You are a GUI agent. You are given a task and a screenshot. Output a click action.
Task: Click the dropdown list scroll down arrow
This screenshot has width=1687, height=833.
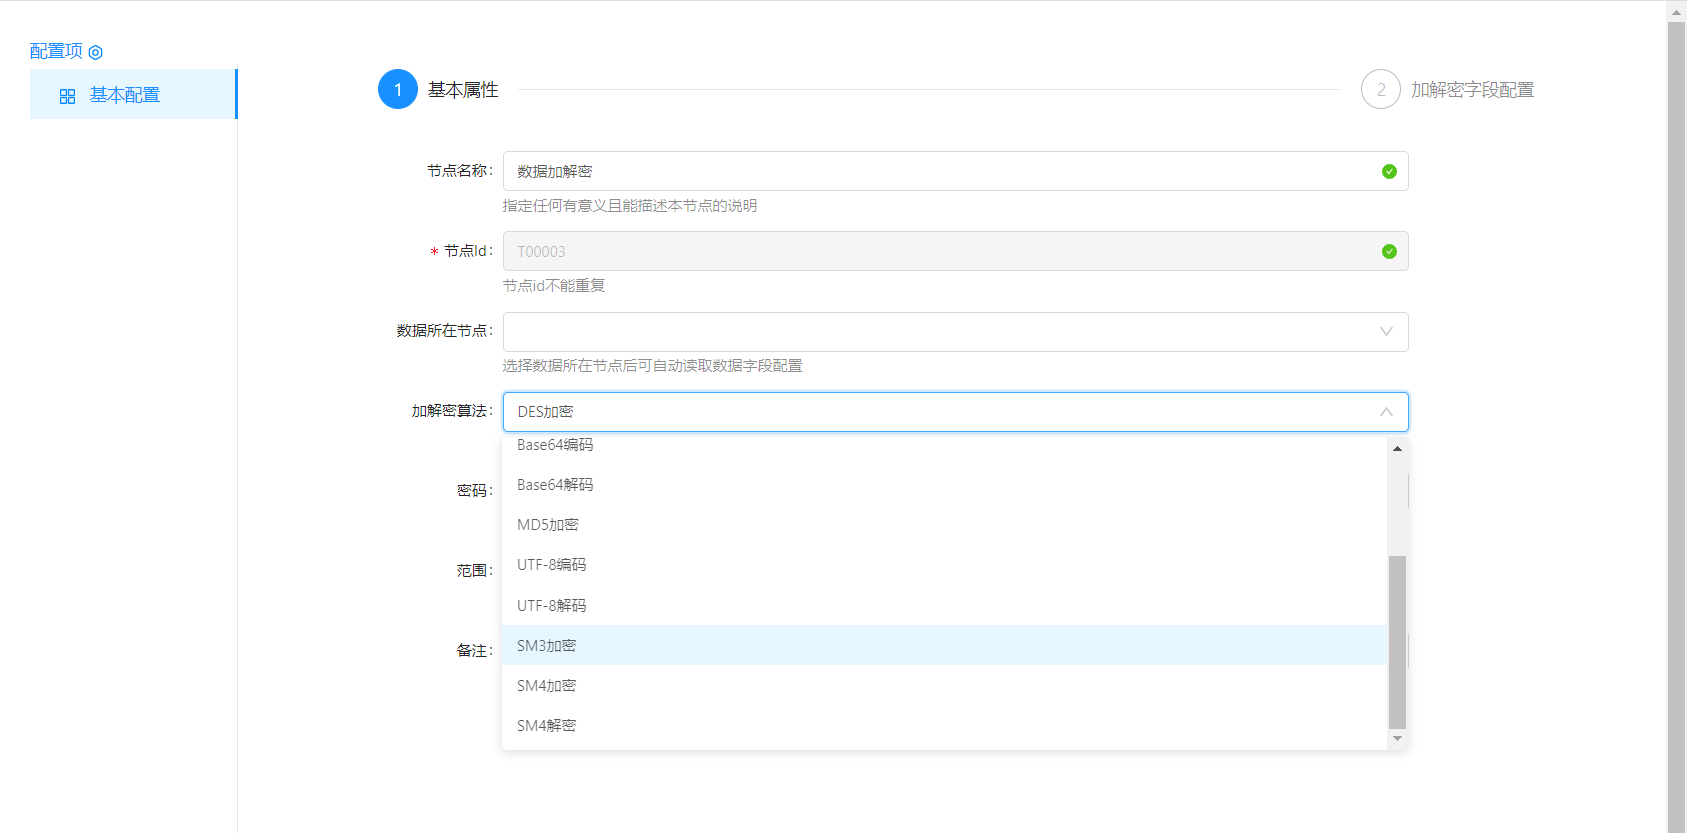point(1397,739)
